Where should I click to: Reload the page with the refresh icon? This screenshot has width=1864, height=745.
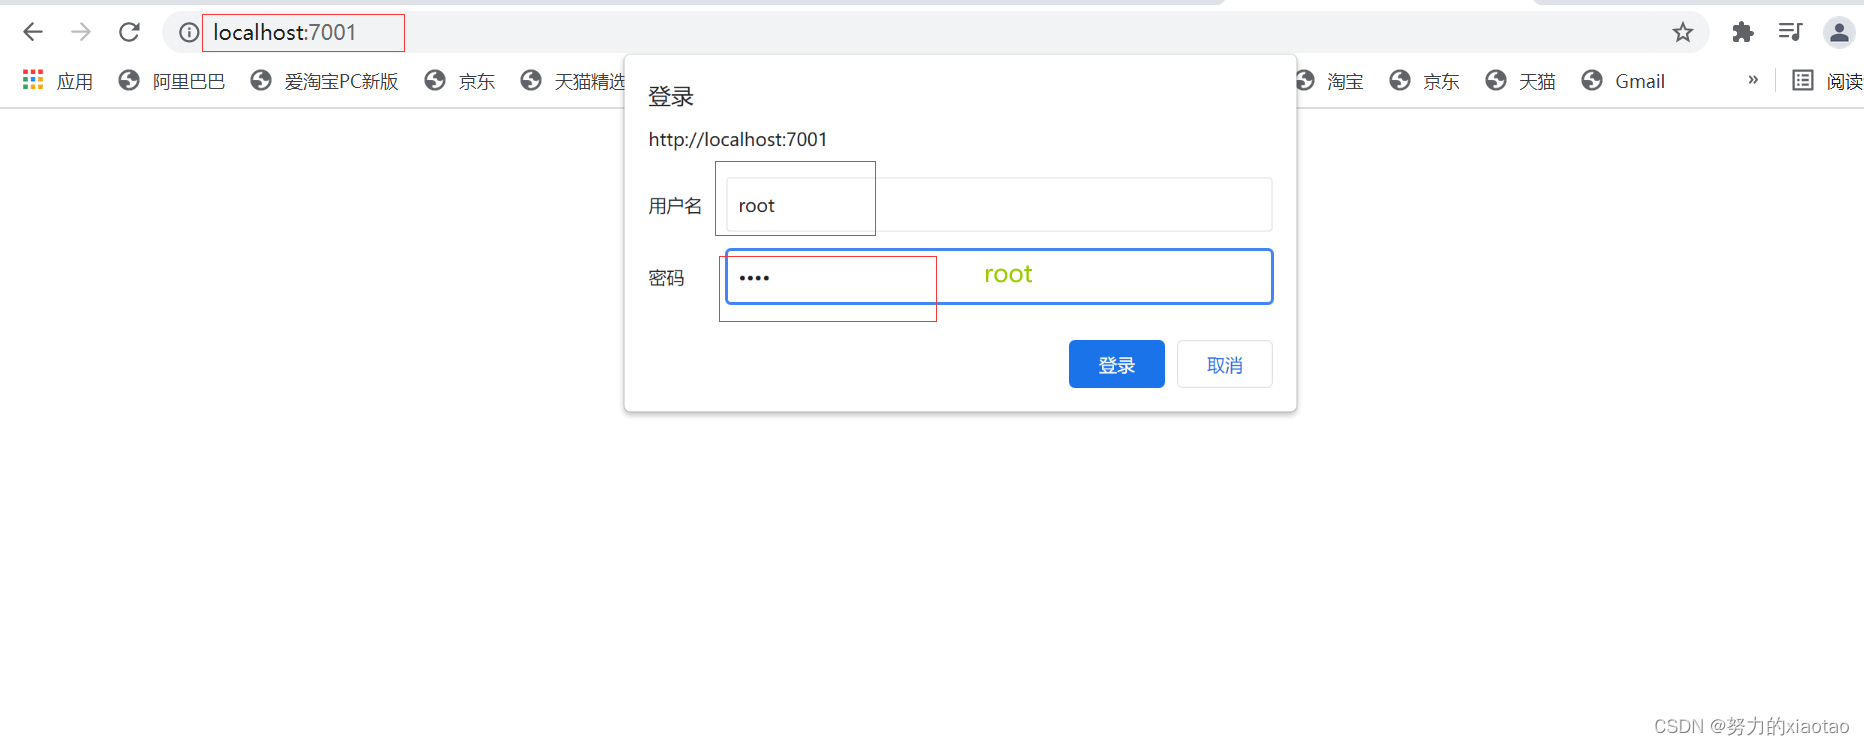(129, 32)
